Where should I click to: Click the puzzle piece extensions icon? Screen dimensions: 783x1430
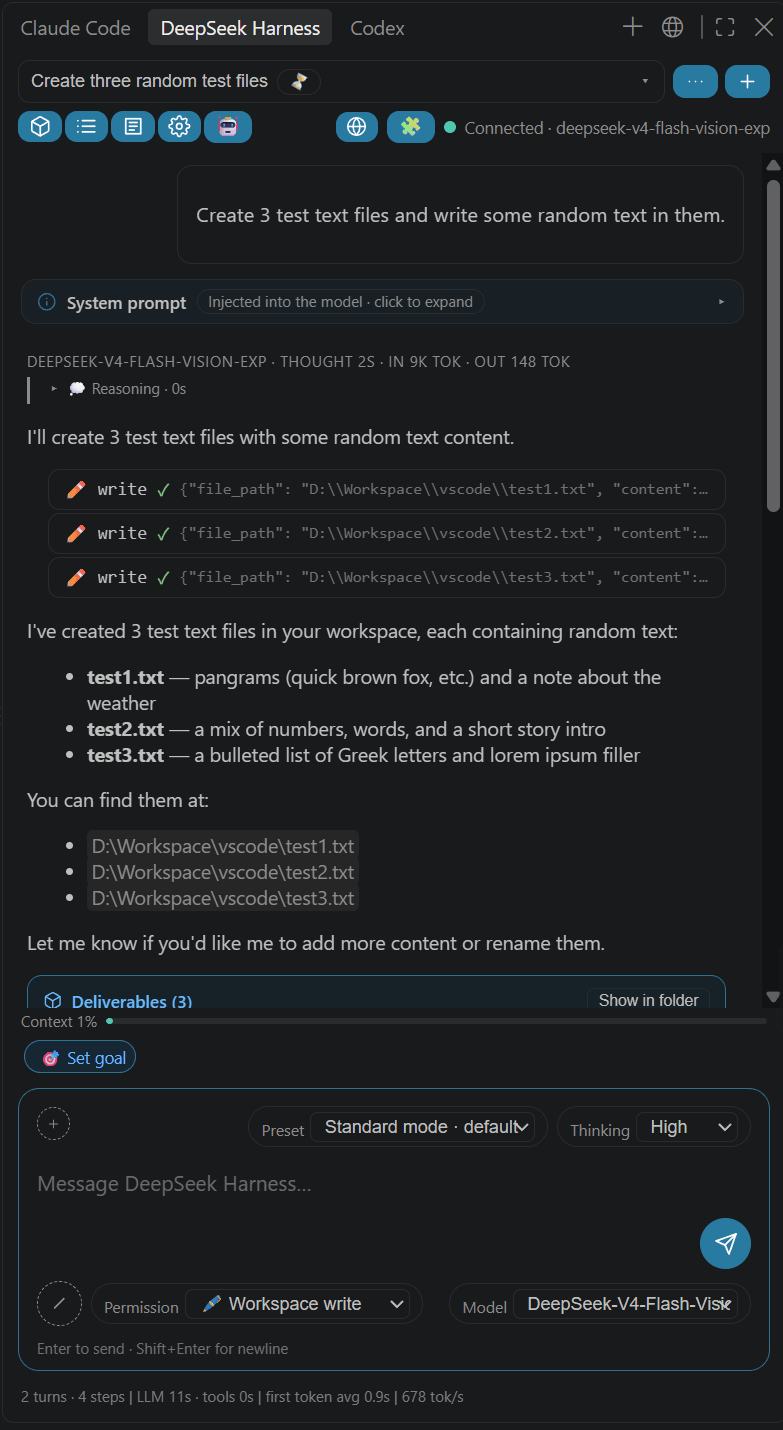pyautogui.click(x=410, y=127)
